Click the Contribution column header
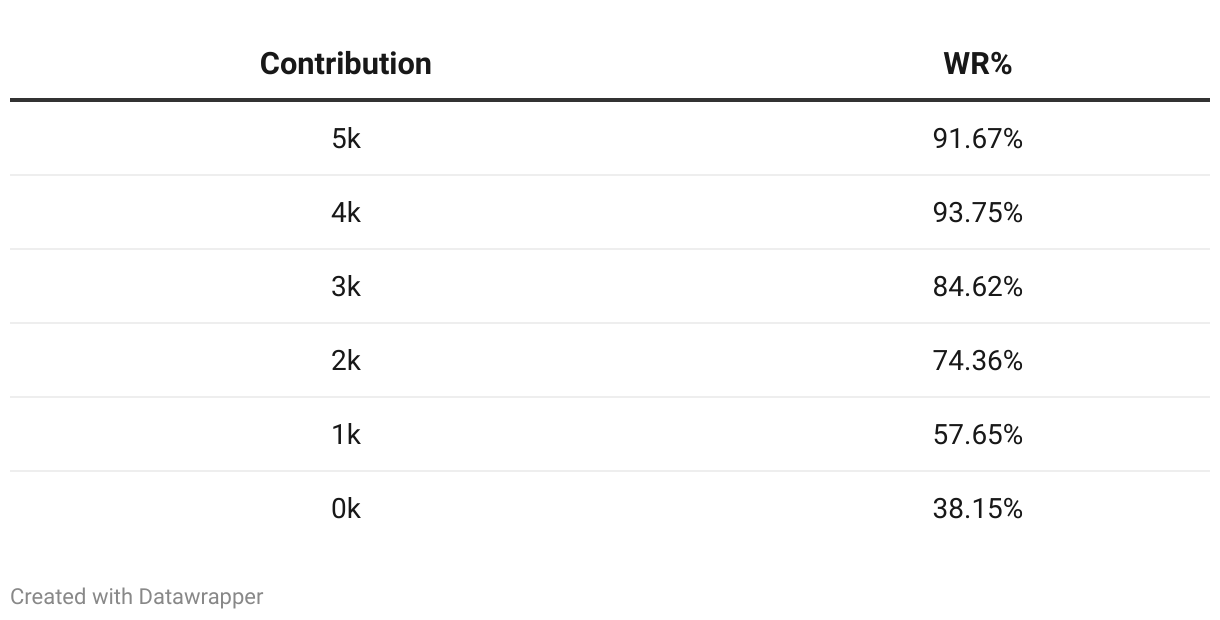 (x=345, y=64)
